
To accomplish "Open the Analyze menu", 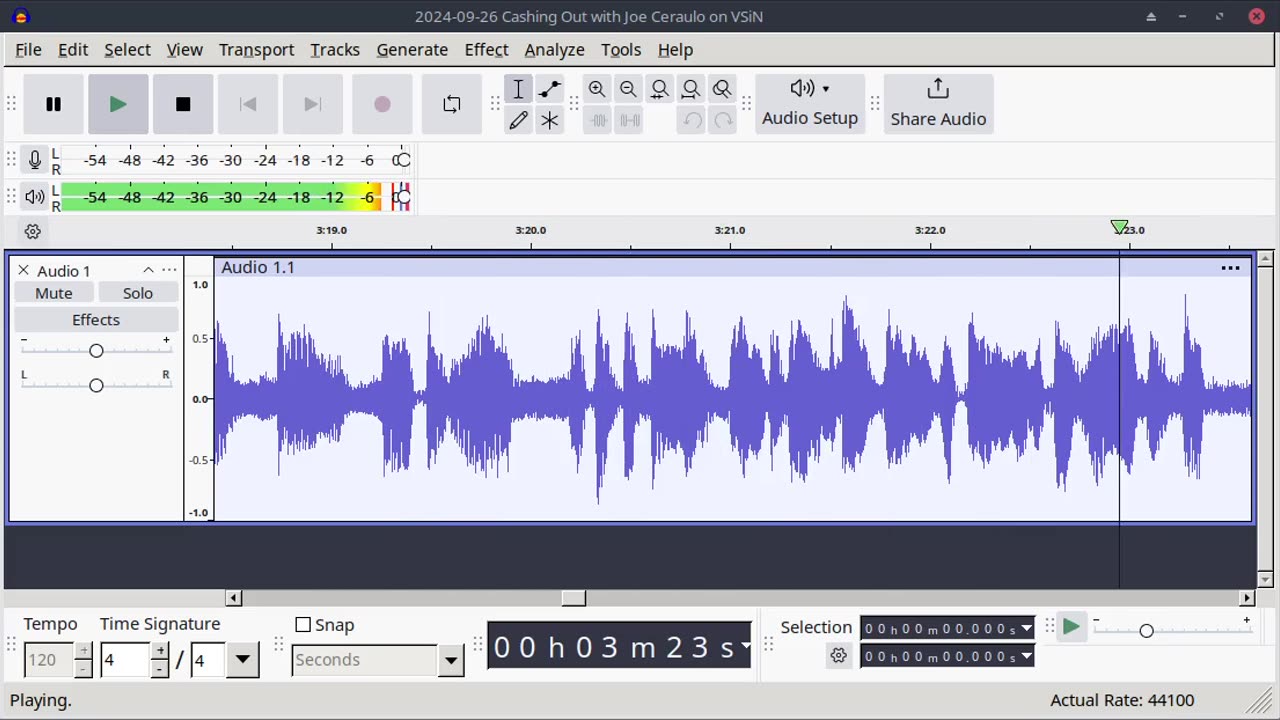I will coord(554,49).
